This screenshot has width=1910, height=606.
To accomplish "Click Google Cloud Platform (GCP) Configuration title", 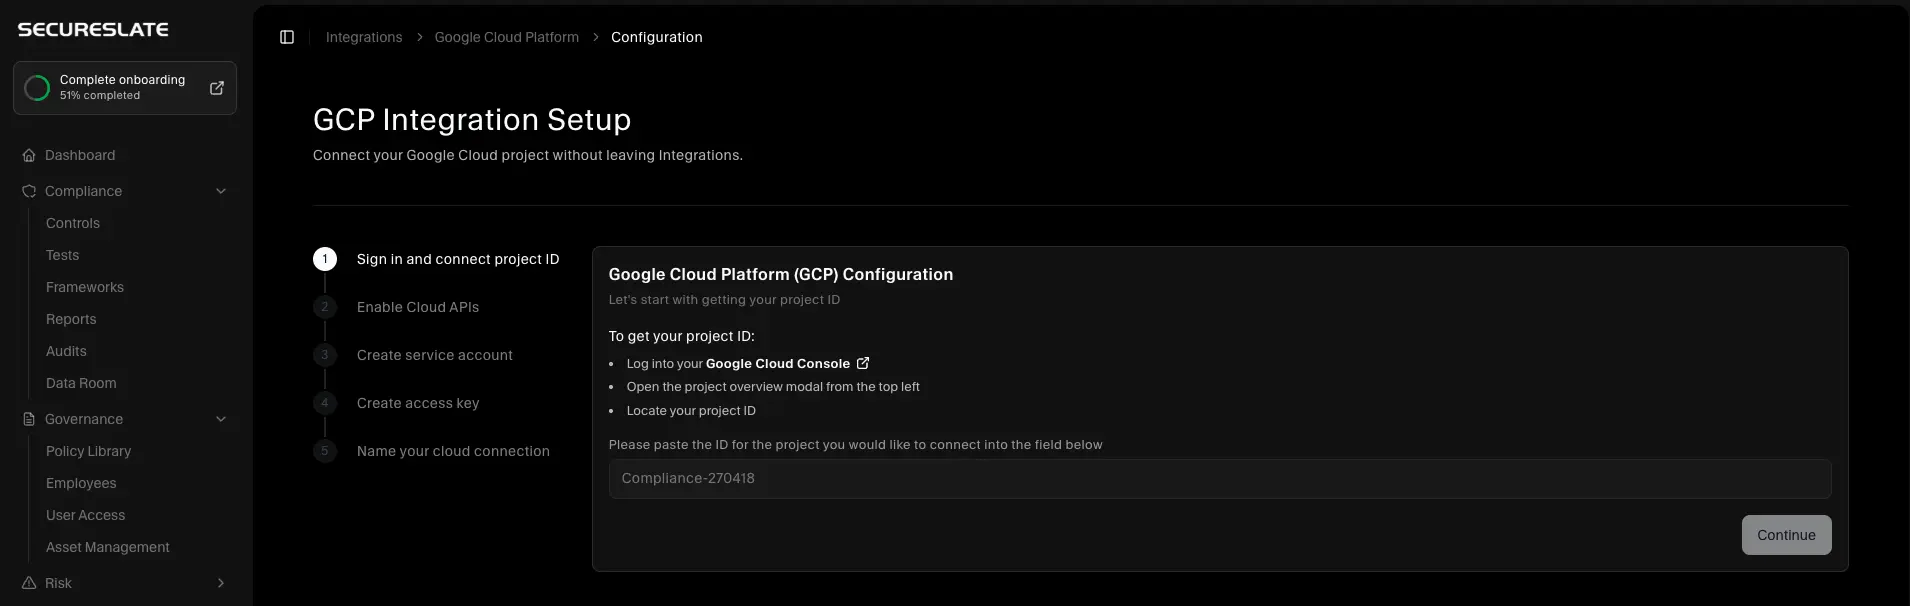I will pyautogui.click(x=781, y=274).
